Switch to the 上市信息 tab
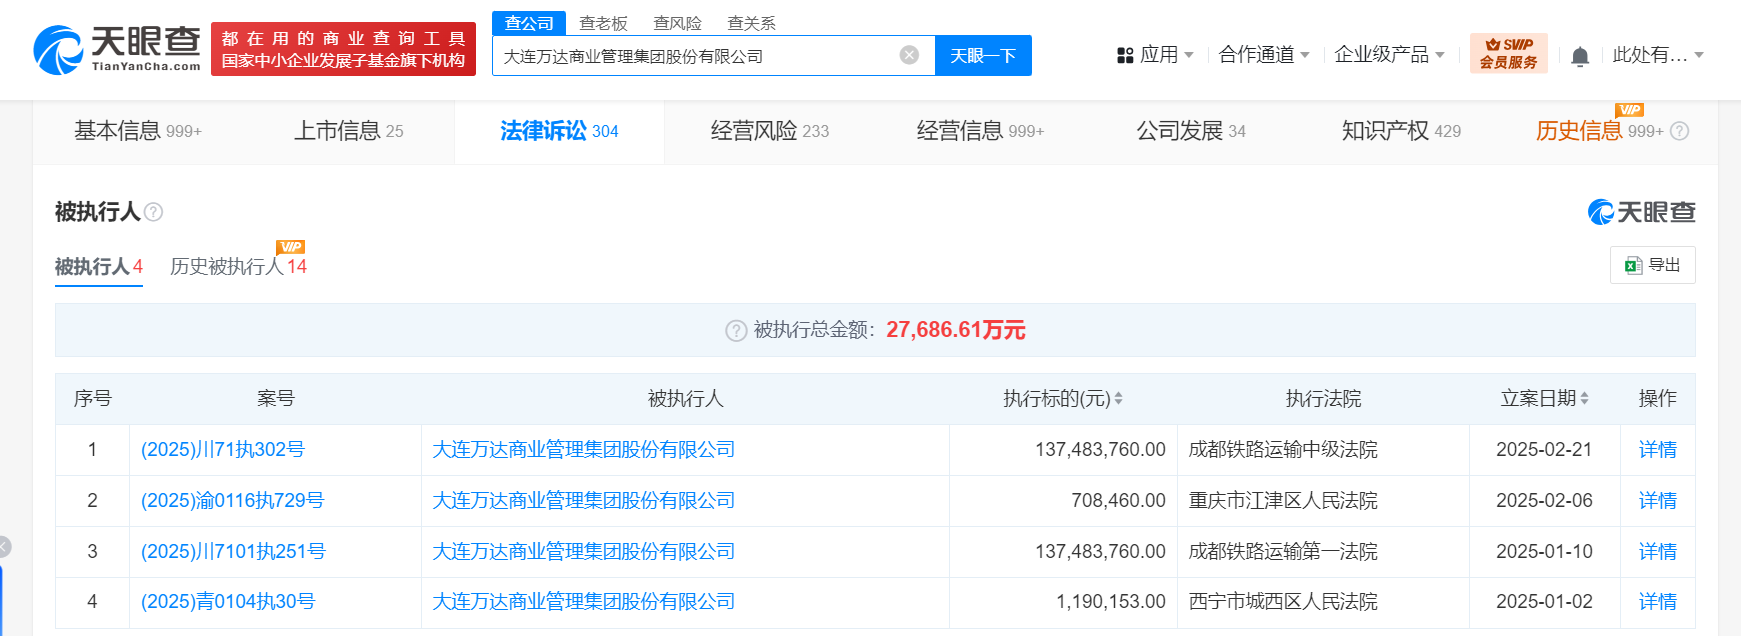Image resolution: width=1741 pixels, height=636 pixels. 348,131
